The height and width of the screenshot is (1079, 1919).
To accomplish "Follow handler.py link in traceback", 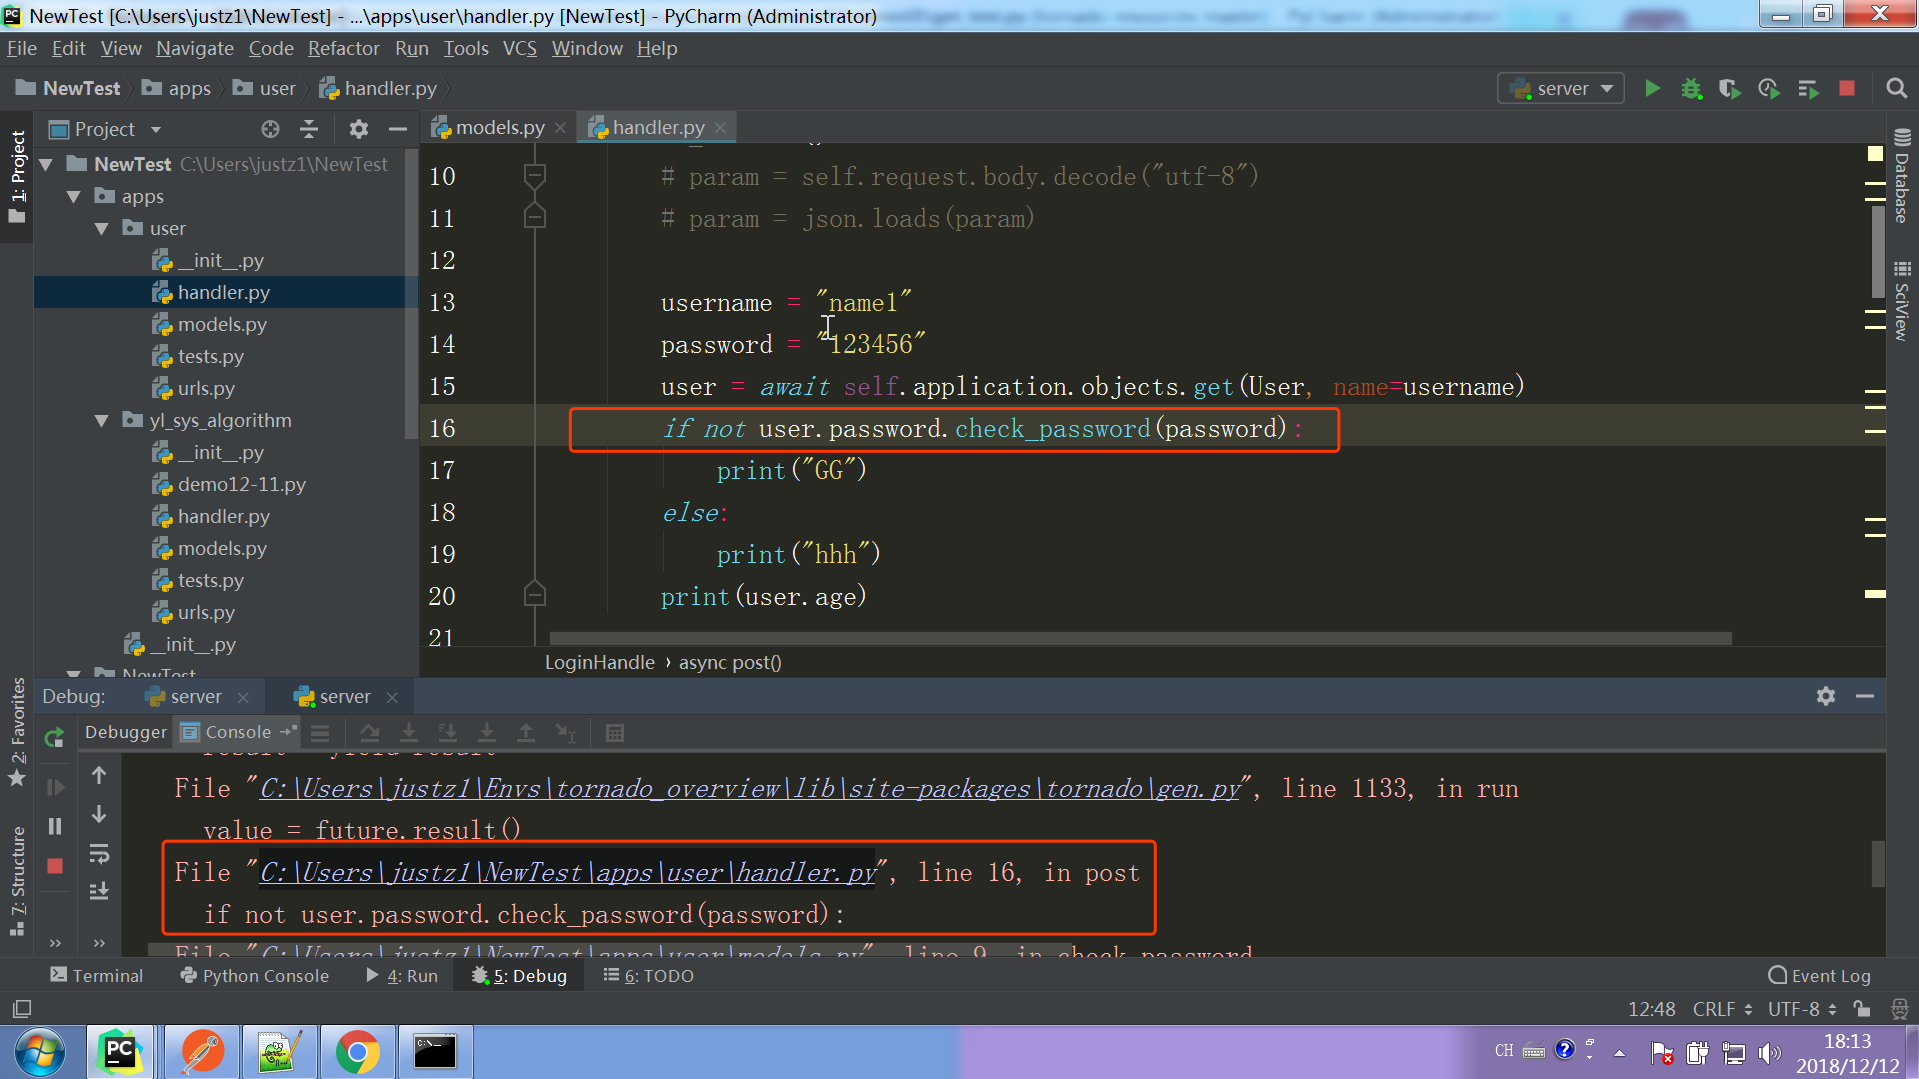I will click(x=569, y=873).
